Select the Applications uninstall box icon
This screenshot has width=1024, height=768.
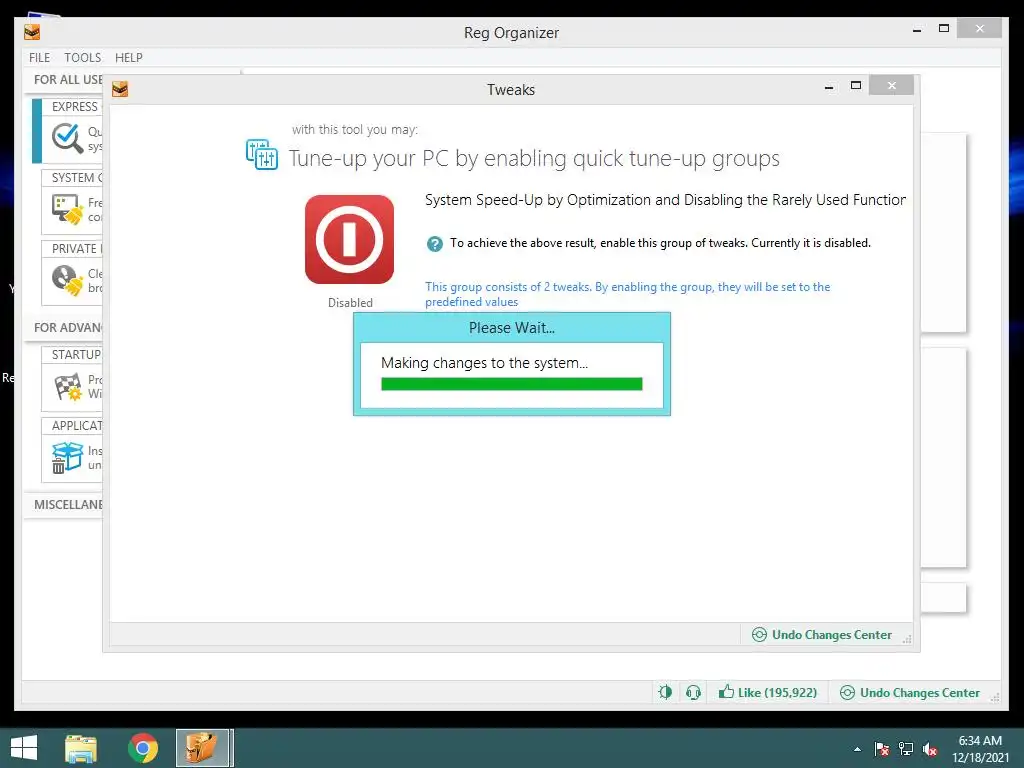tap(67, 457)
